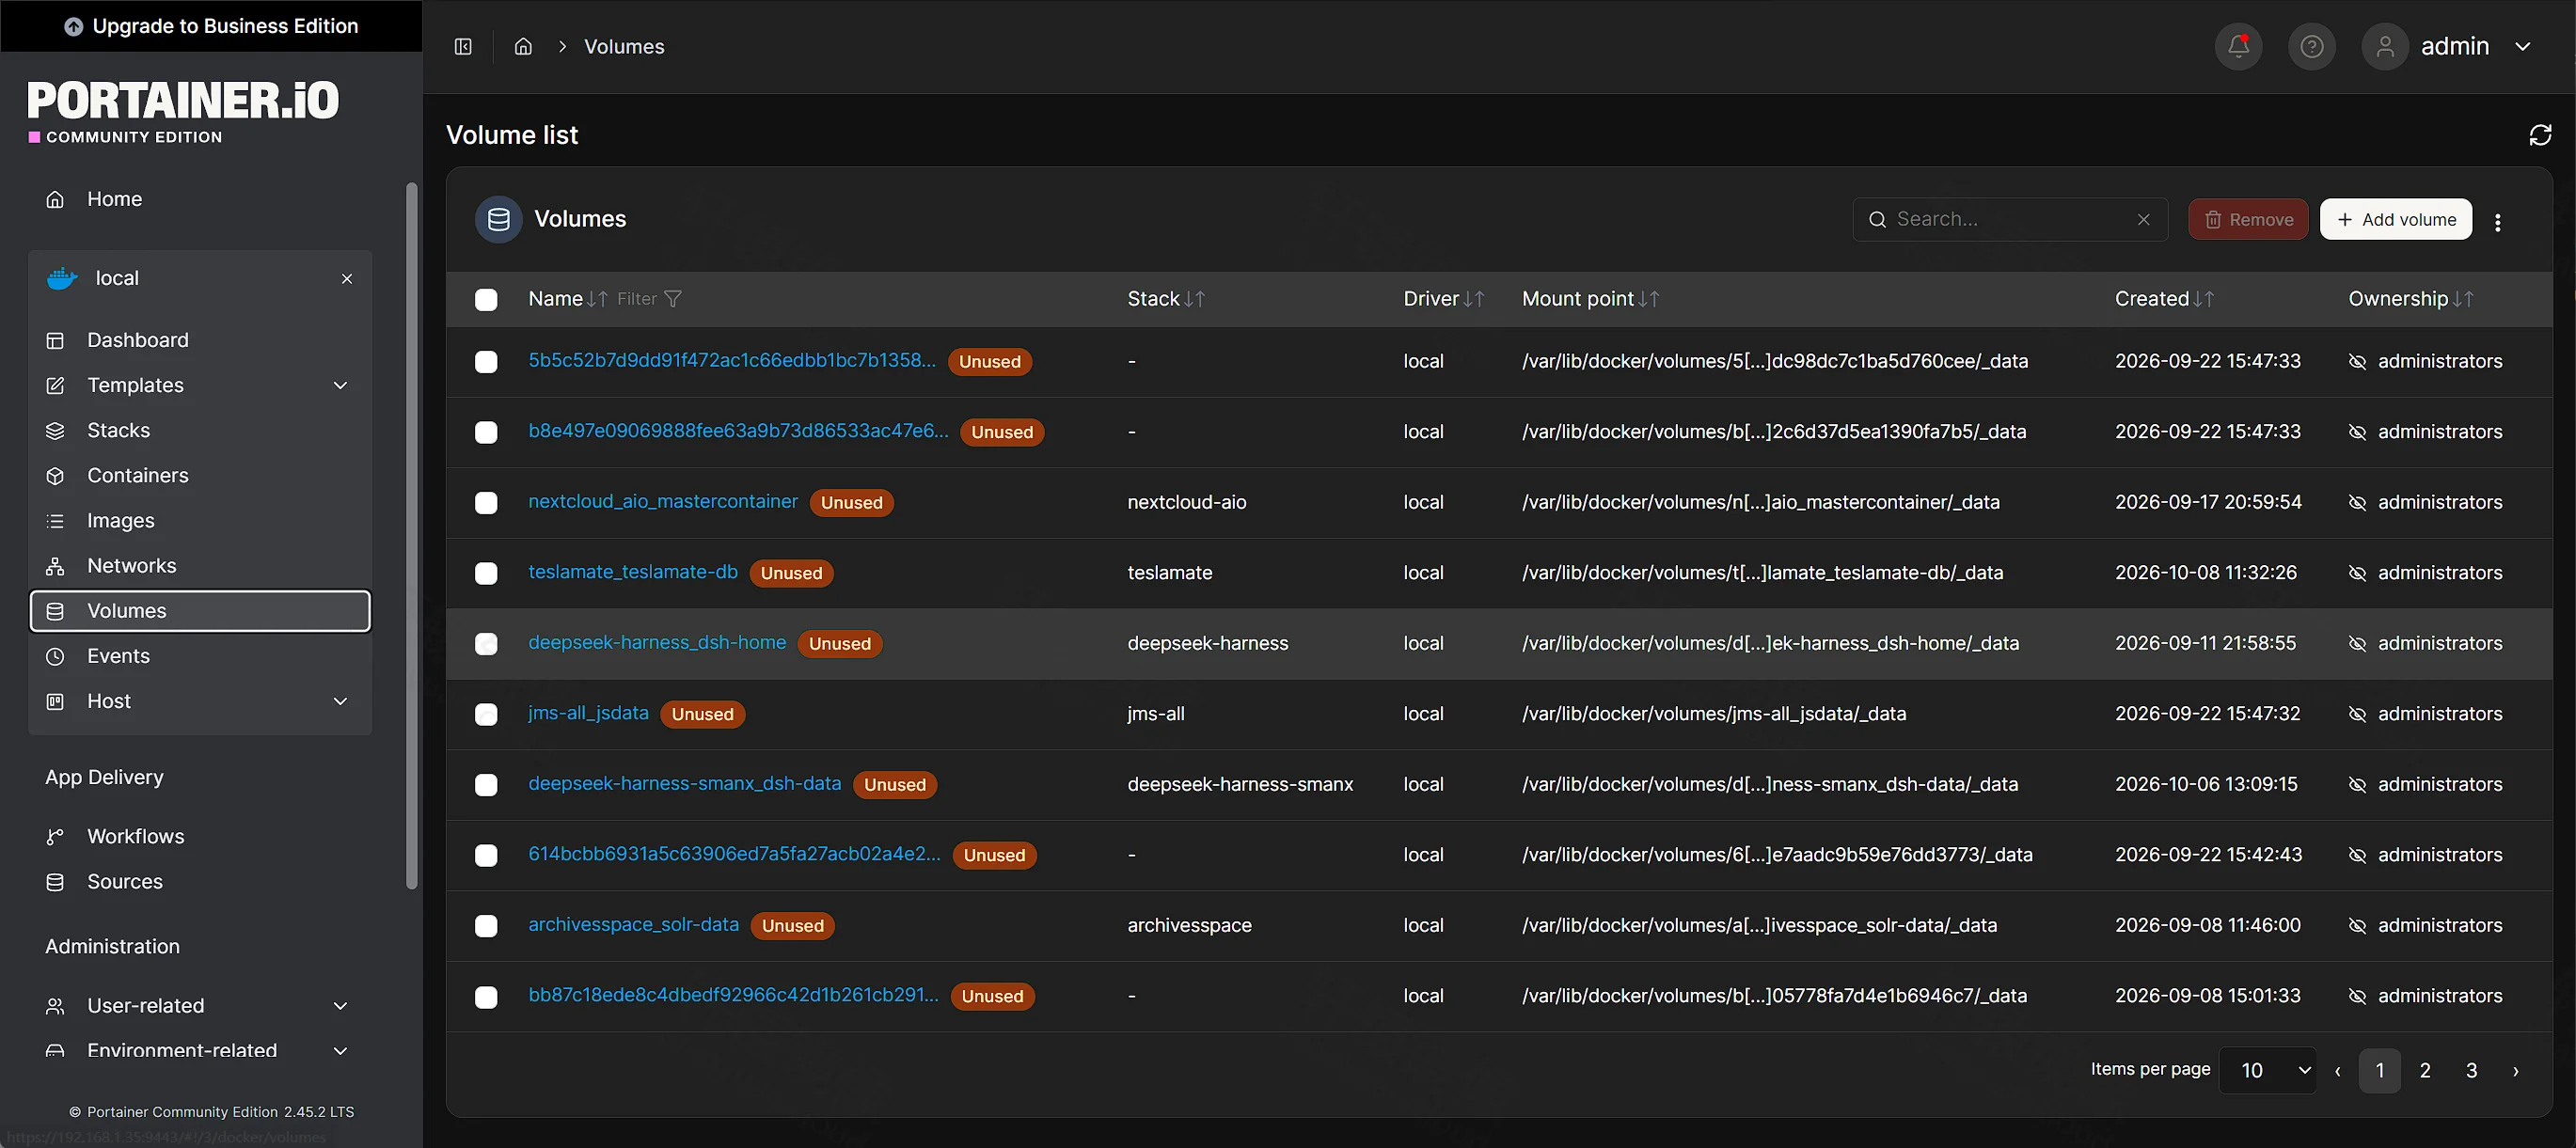
Task: Open the help question mark icon
Action: pyautogui.click(x=2311, y=46)
